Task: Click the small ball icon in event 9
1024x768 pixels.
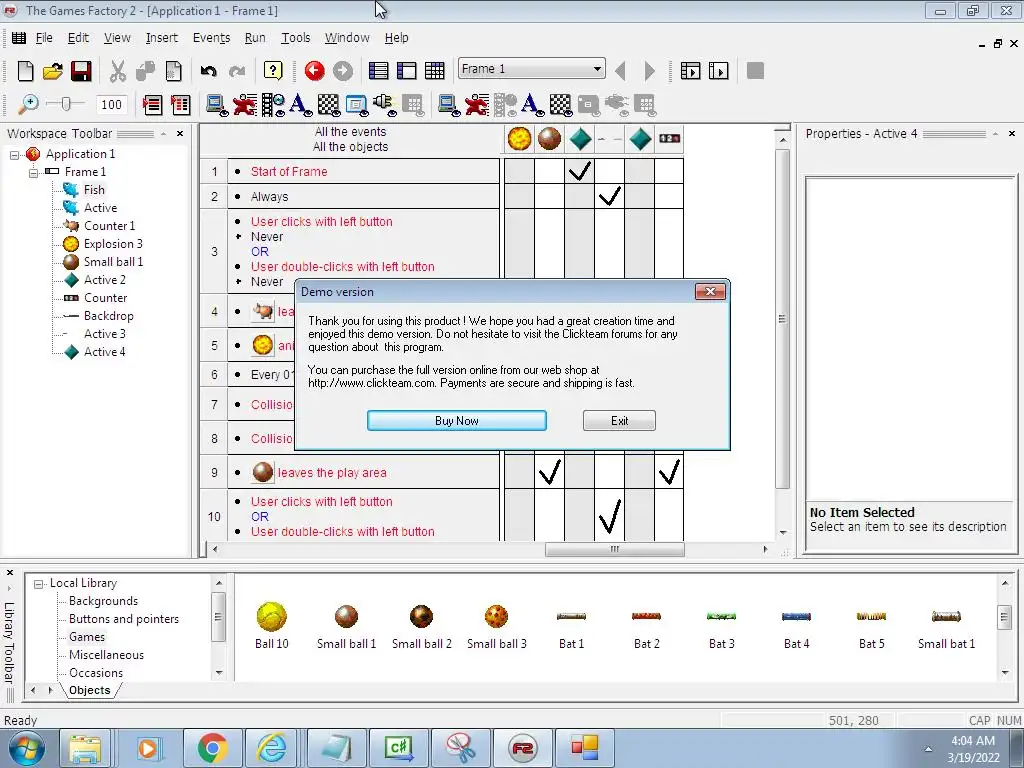Action: pos(263,472)
